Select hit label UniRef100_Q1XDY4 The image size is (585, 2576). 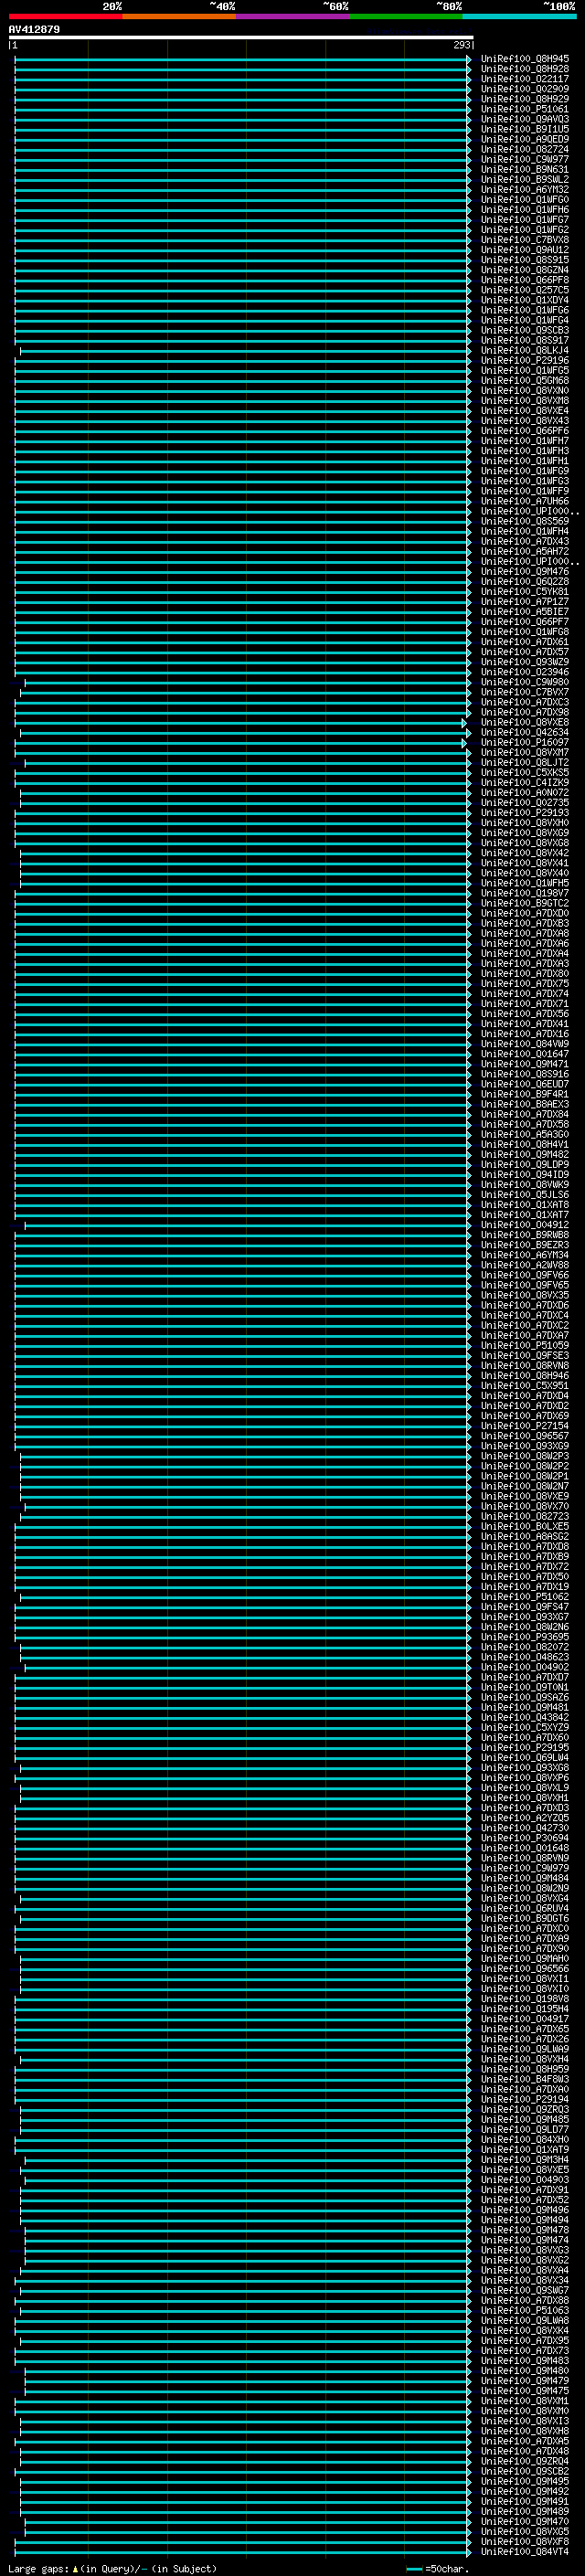click(525, 300)
